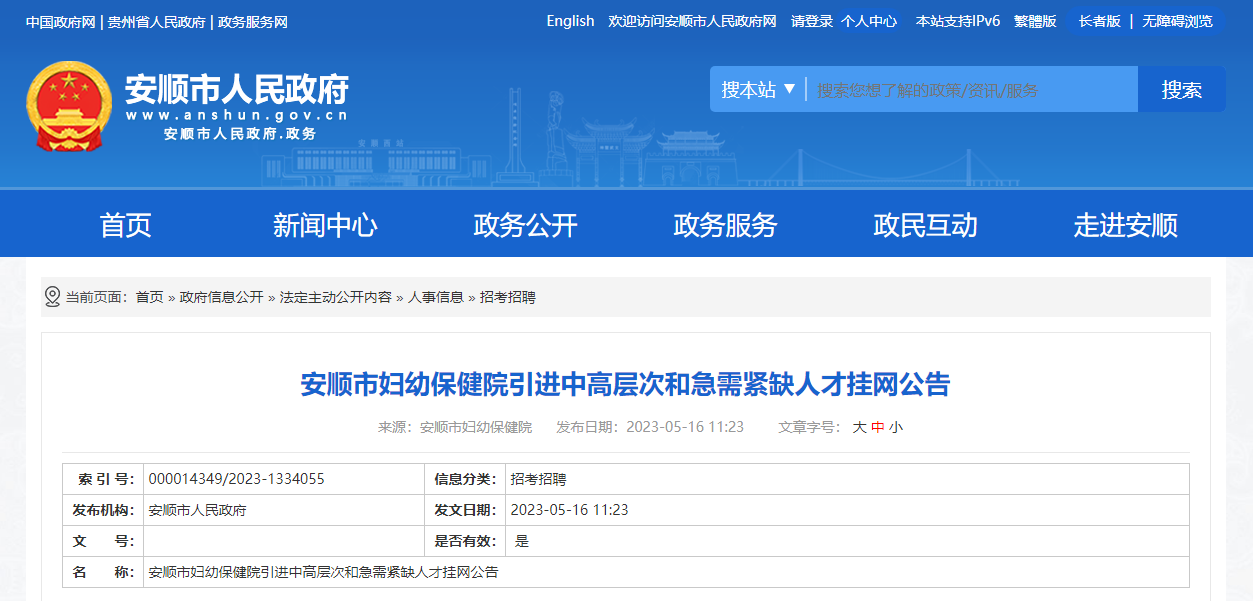This screenshot has height=601, width=1253.
Task: Visit the 贵州省人民政府 link
Action: tap(156, 22)
